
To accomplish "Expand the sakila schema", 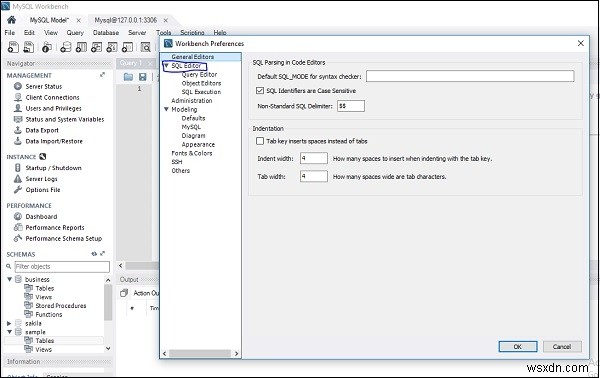I will pos(10,323).
